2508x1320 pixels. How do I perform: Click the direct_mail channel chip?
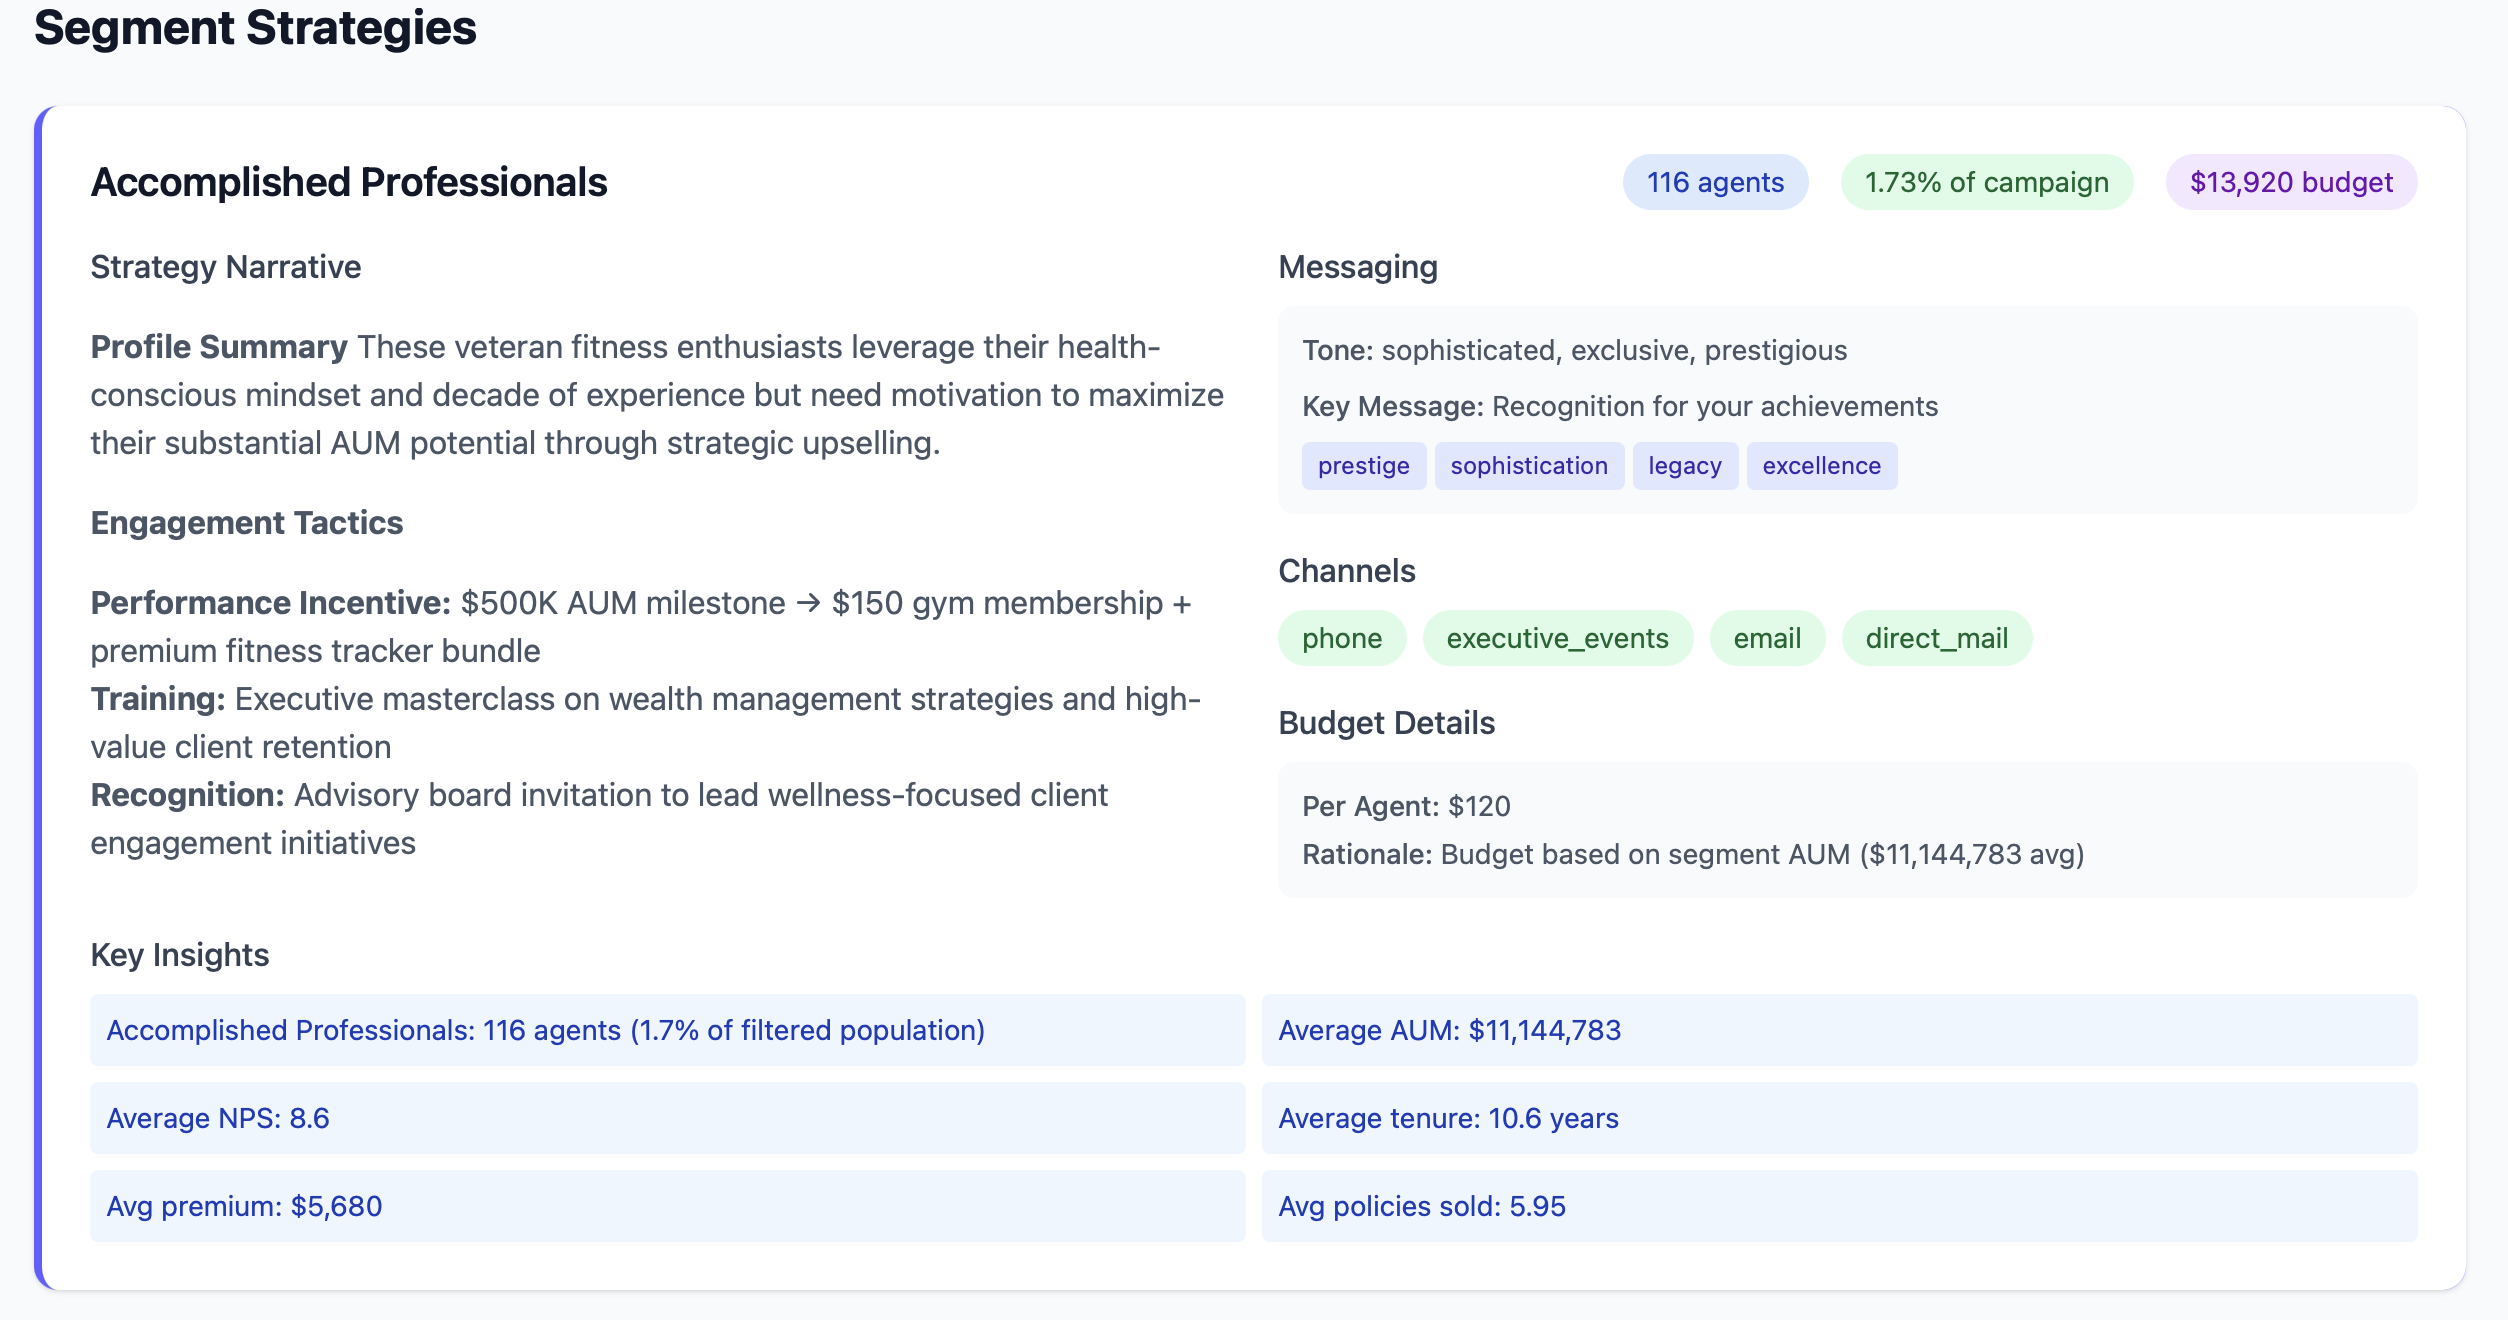coord(1936,638)
